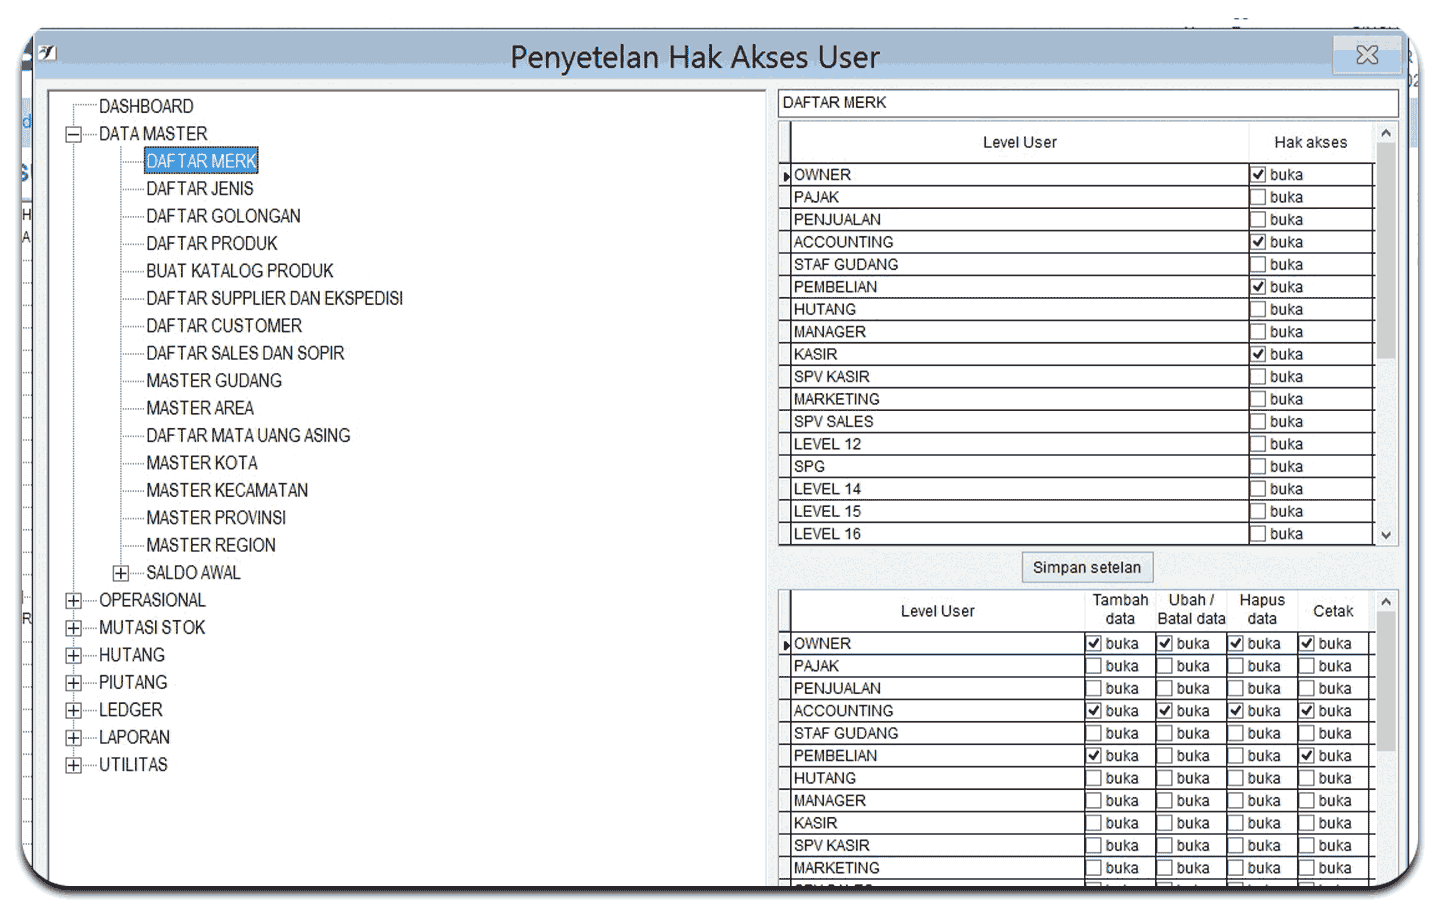Select DAFTAR SUPPLIER DAN EKSPEDISI item
The height and width of the screenshot is (904, 1440).
coord(275,299)
